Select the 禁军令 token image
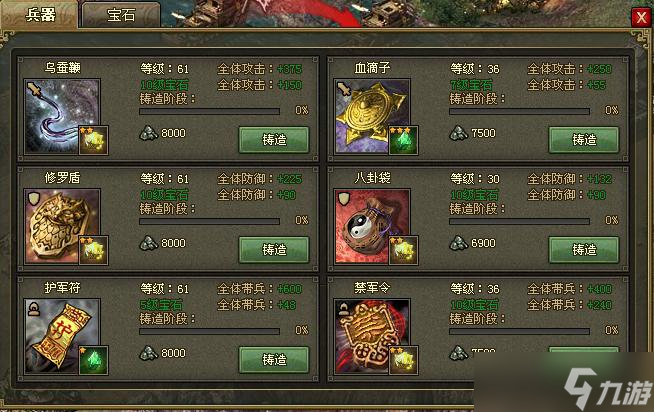 click(x=372, y=336)
